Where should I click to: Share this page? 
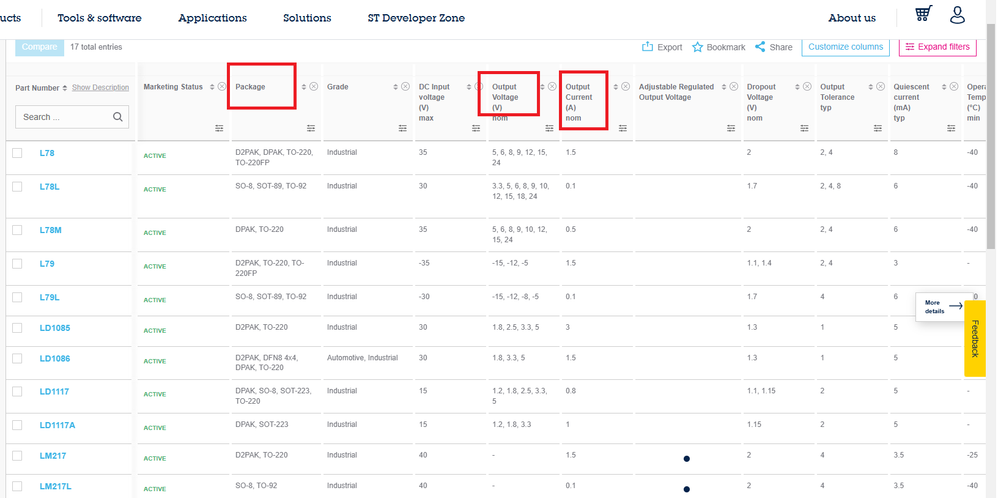pos(773,47)
